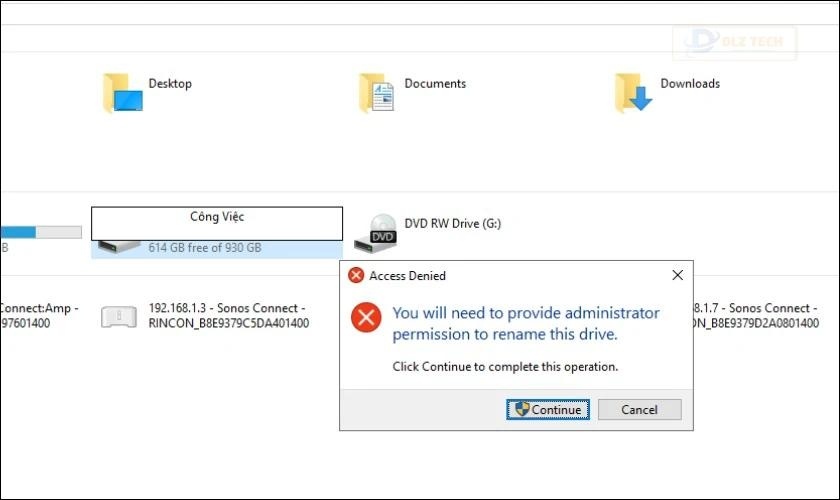
Task: Open the Desktop folder icon
Action: coord(123,93)
